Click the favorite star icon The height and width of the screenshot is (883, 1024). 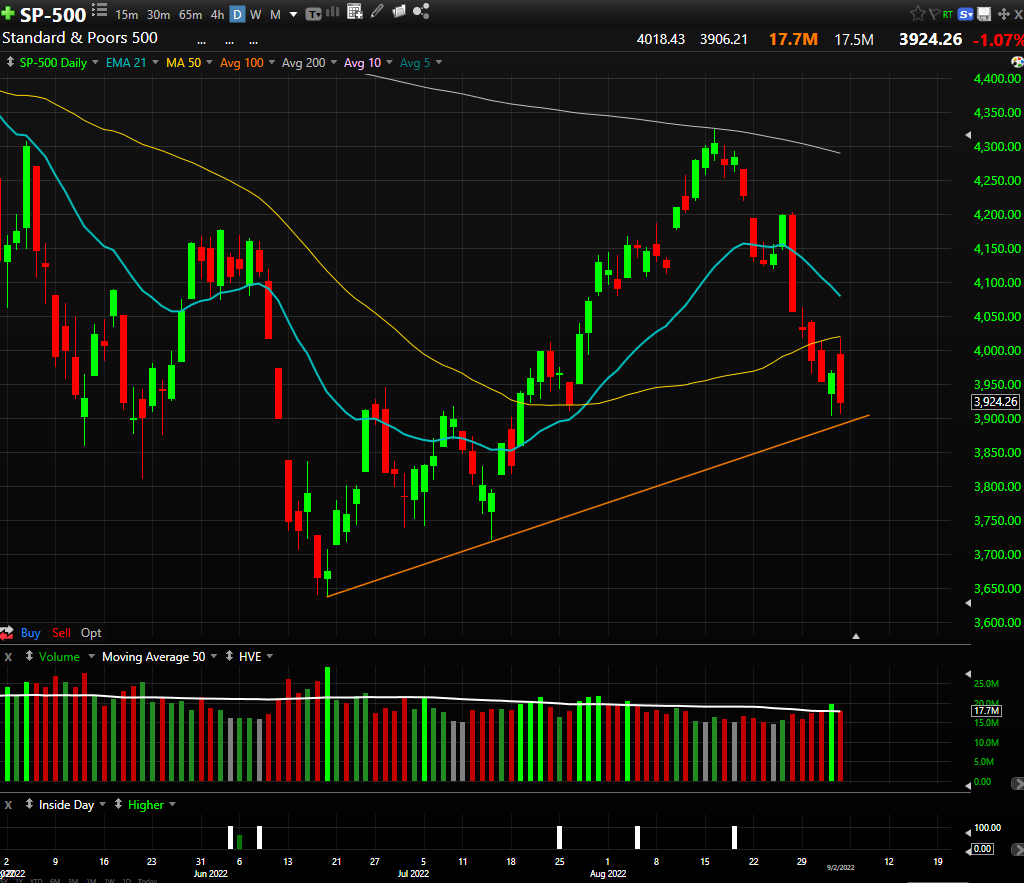918,13
